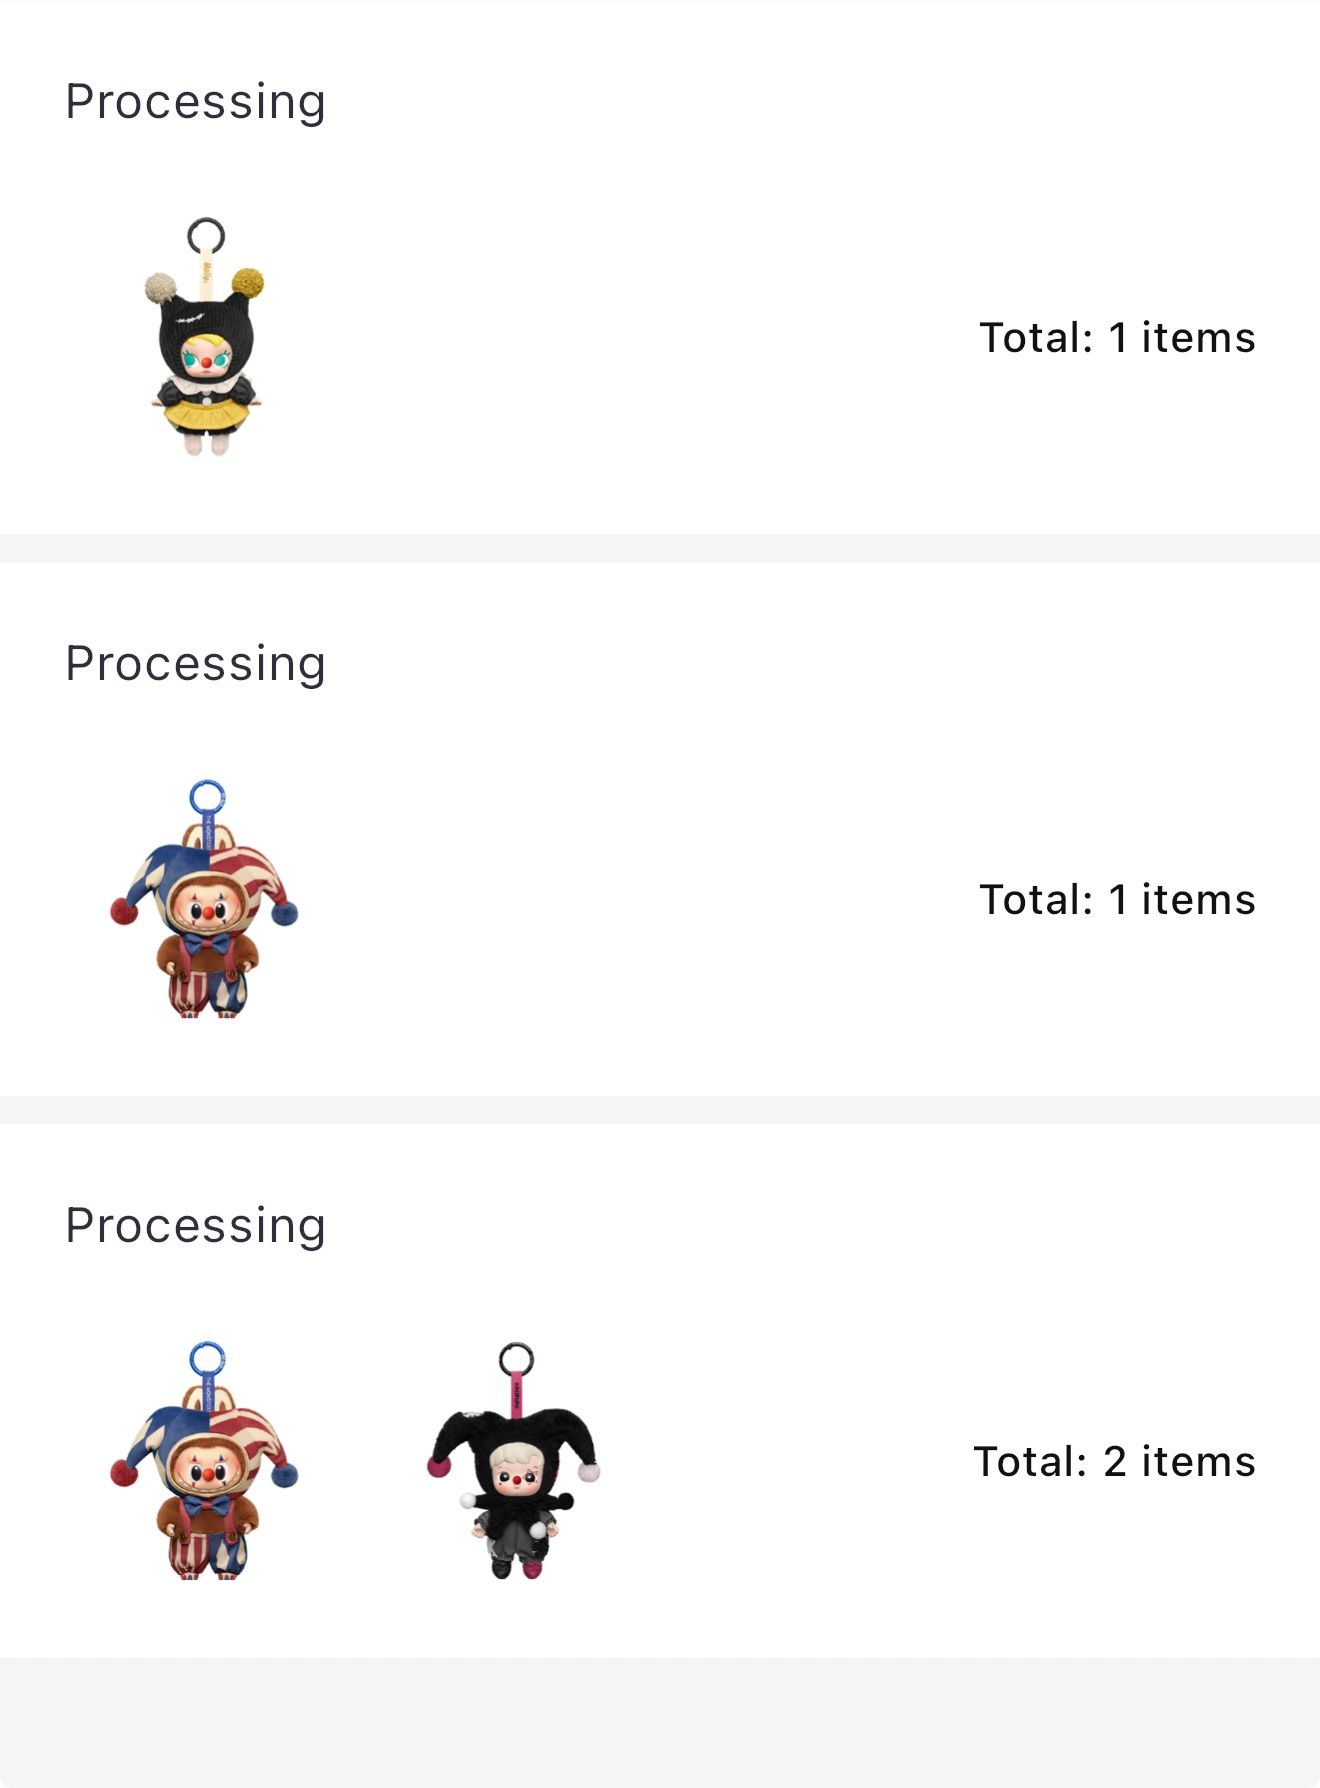
Task: Click the yellow skirt of the cat-hat doll
Action: [x=206, y=410]
